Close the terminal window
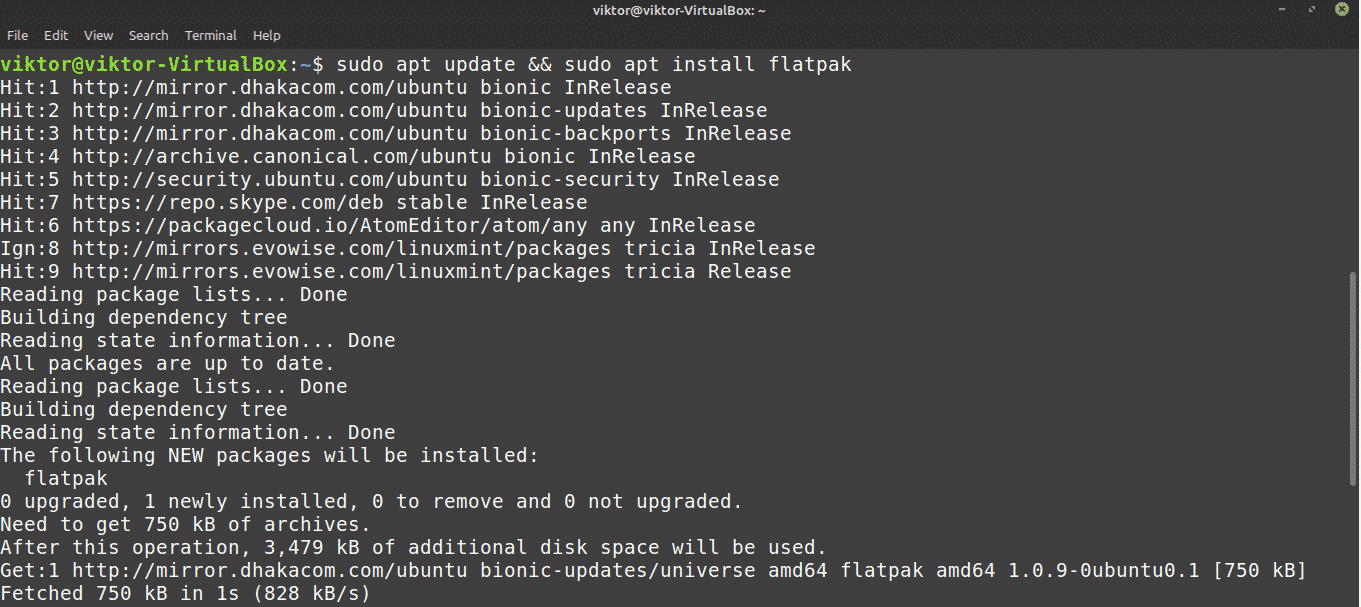The image size is (1361, 607). tap(1341, 10)
